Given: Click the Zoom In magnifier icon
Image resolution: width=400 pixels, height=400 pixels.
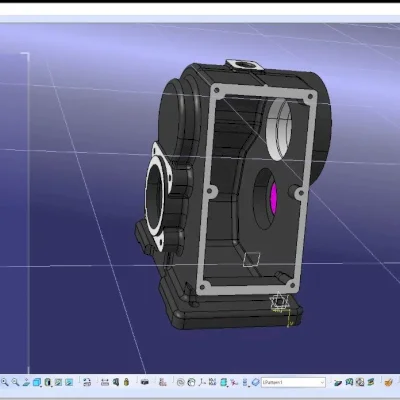Looking at the screenshot, I should 4,382.
